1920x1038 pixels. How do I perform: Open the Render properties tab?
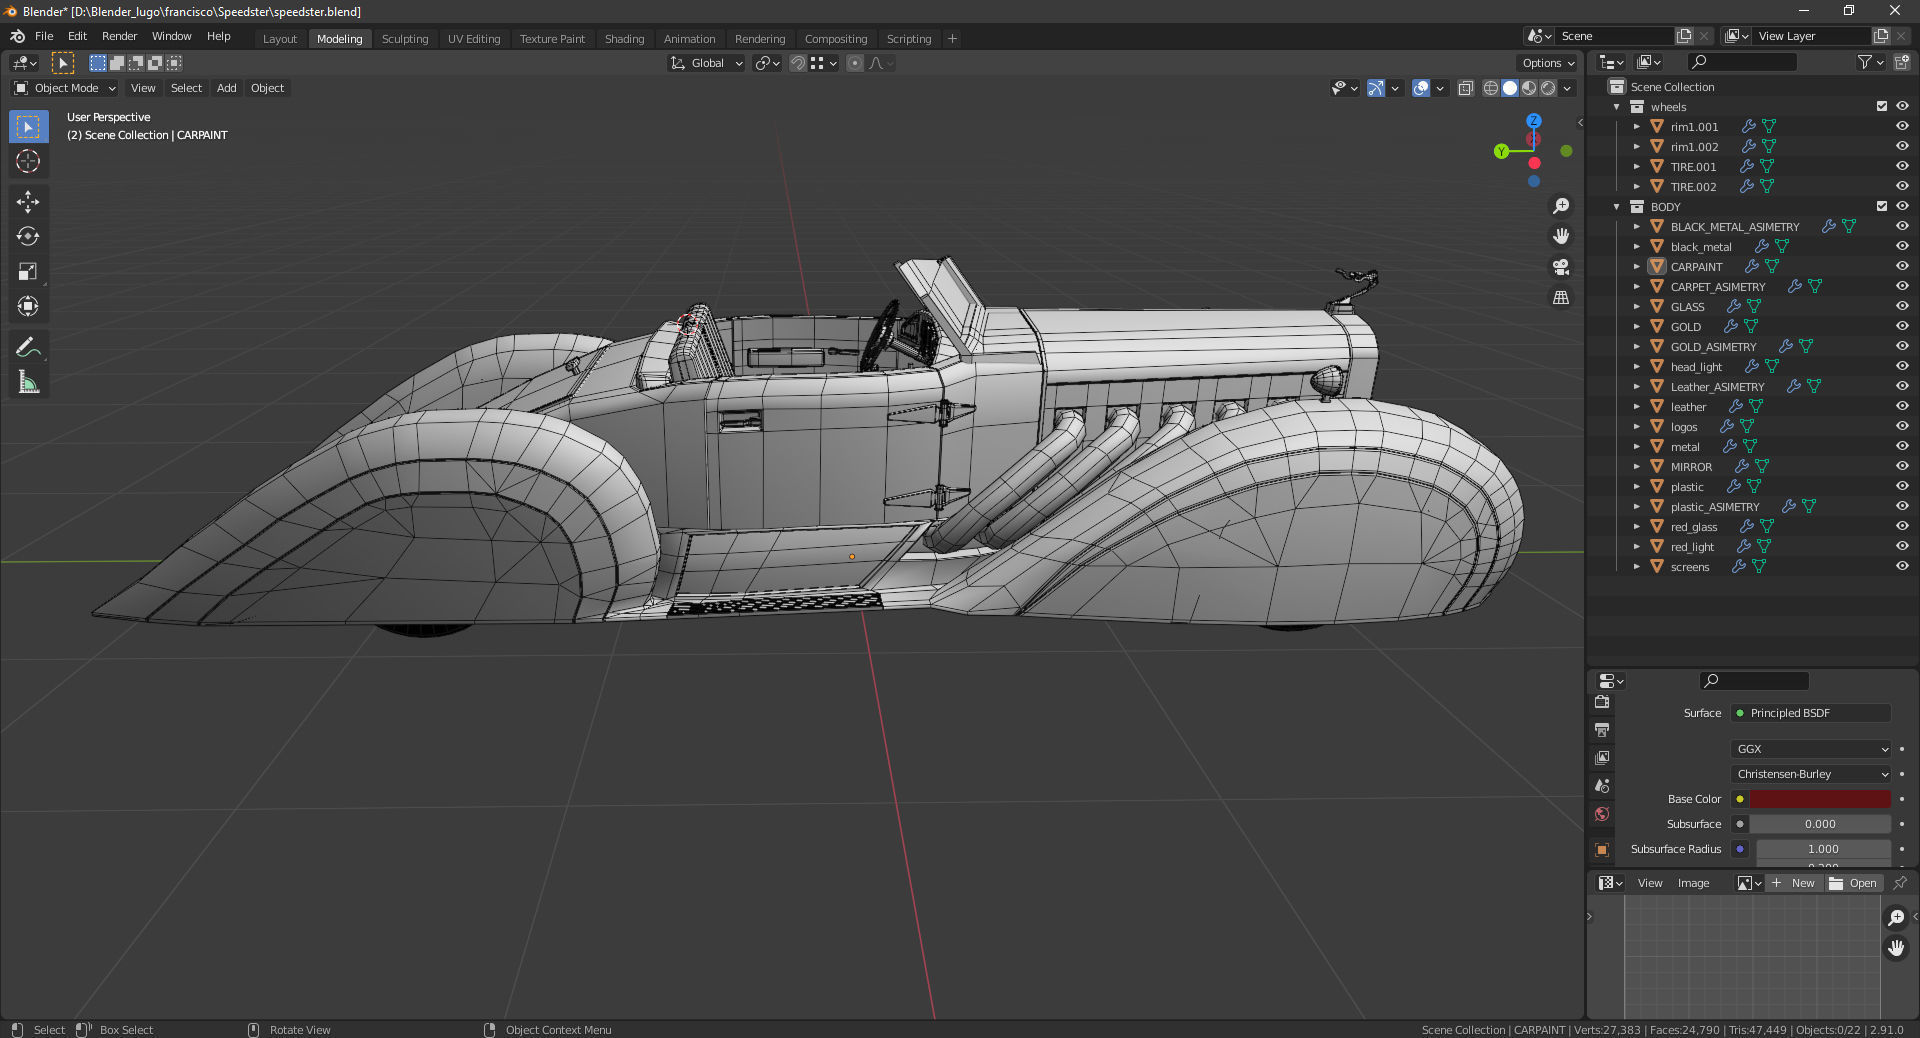[x=1602, y=702]
